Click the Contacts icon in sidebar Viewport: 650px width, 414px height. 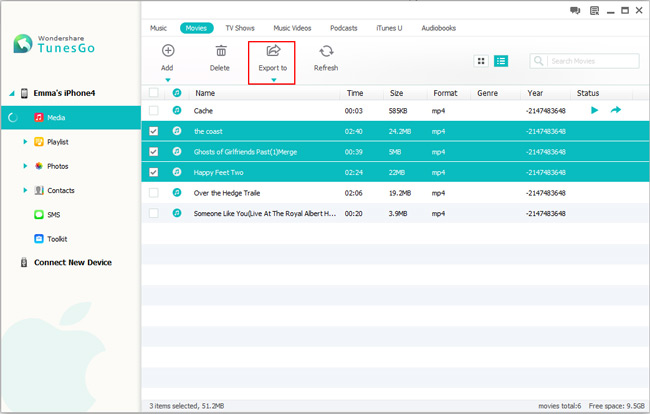tap(39, 190)
